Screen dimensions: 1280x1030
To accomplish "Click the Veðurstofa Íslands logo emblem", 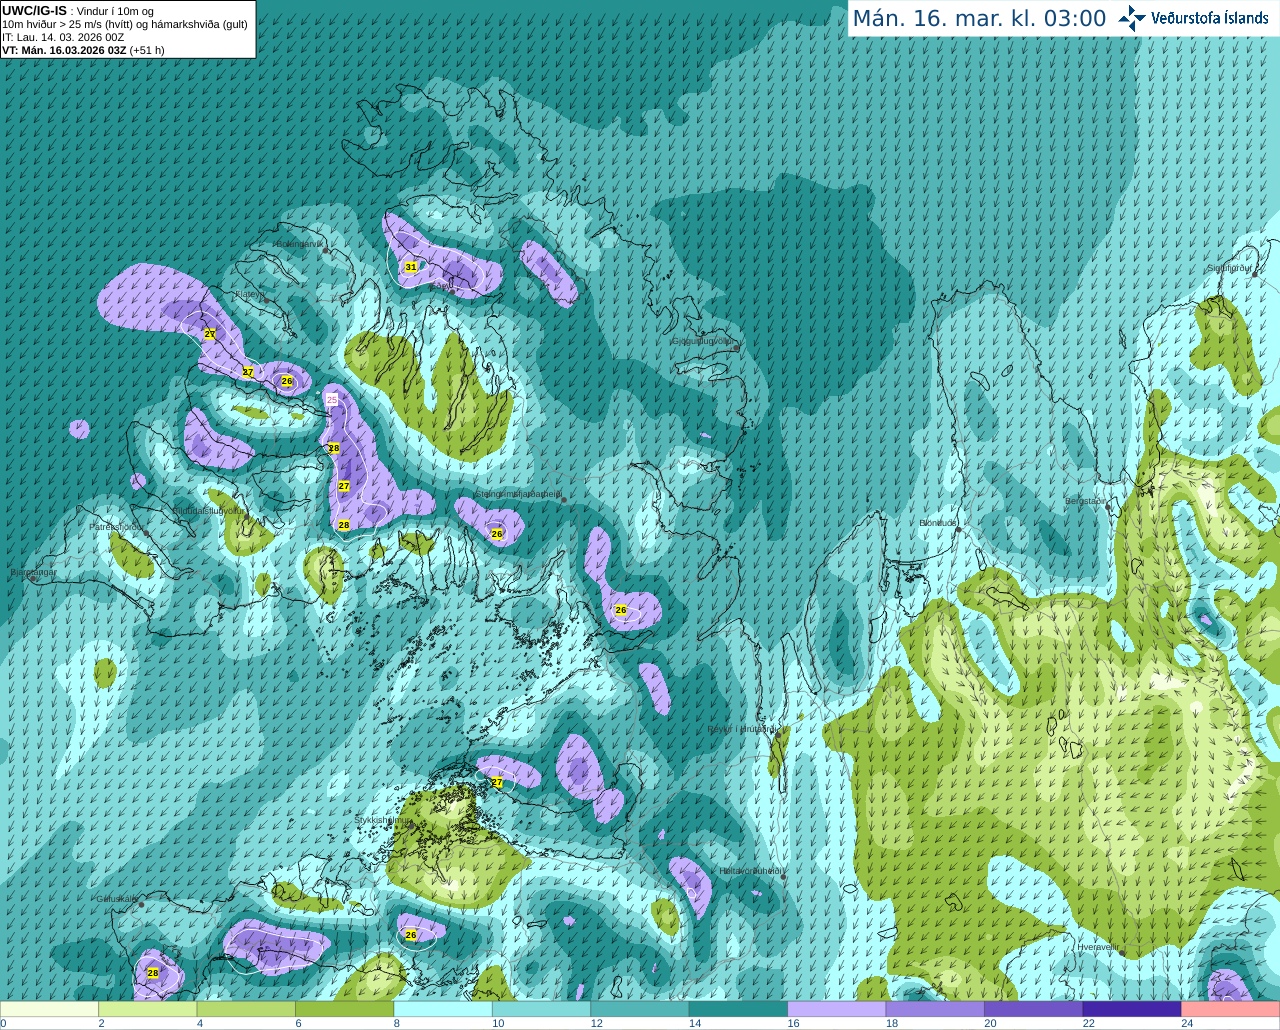I will point(1132,18).
